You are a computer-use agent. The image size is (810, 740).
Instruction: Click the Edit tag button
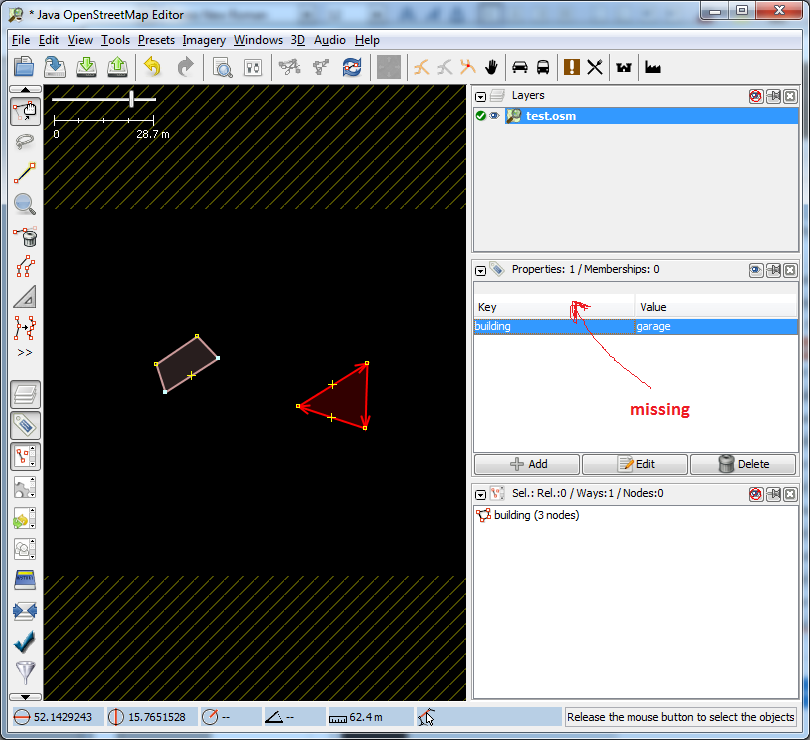[x=635, y=464]
